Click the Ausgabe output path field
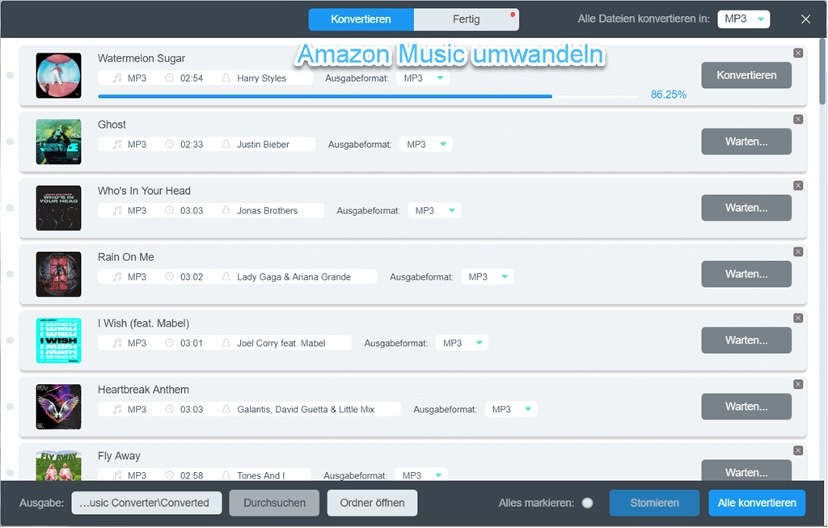The height and width of the screenshot is (528, 828). (147, 503)
